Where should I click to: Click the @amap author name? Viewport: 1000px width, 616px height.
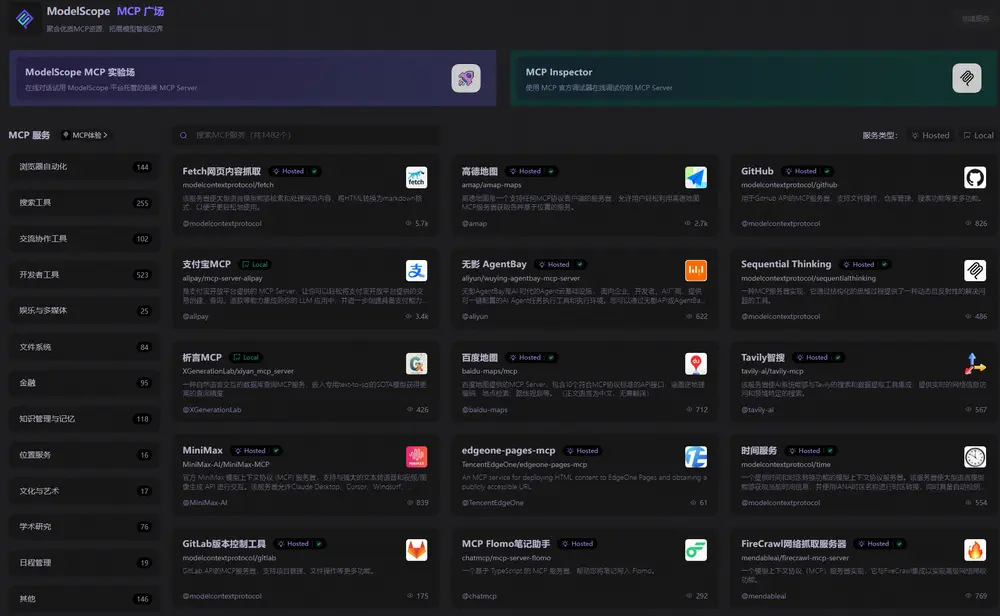click(x=474, y=223)
